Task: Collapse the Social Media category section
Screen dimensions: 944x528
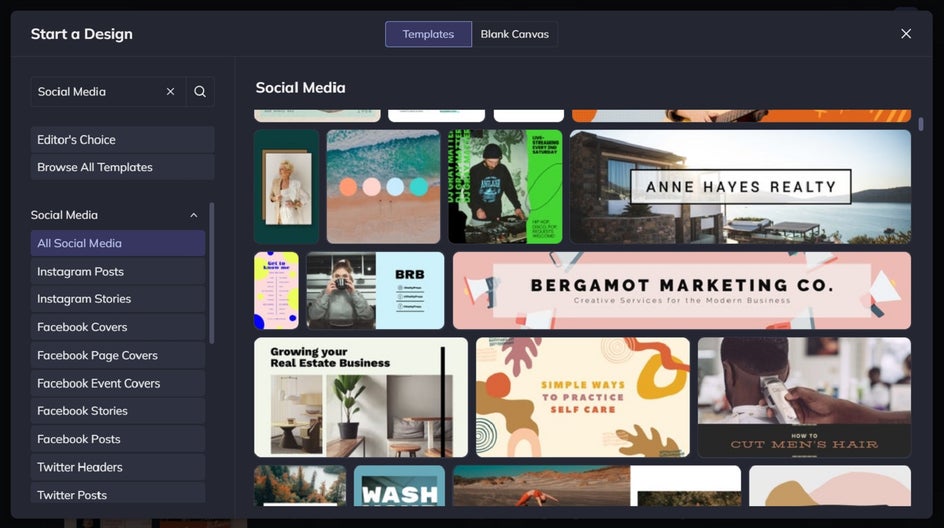Action: 193,215
